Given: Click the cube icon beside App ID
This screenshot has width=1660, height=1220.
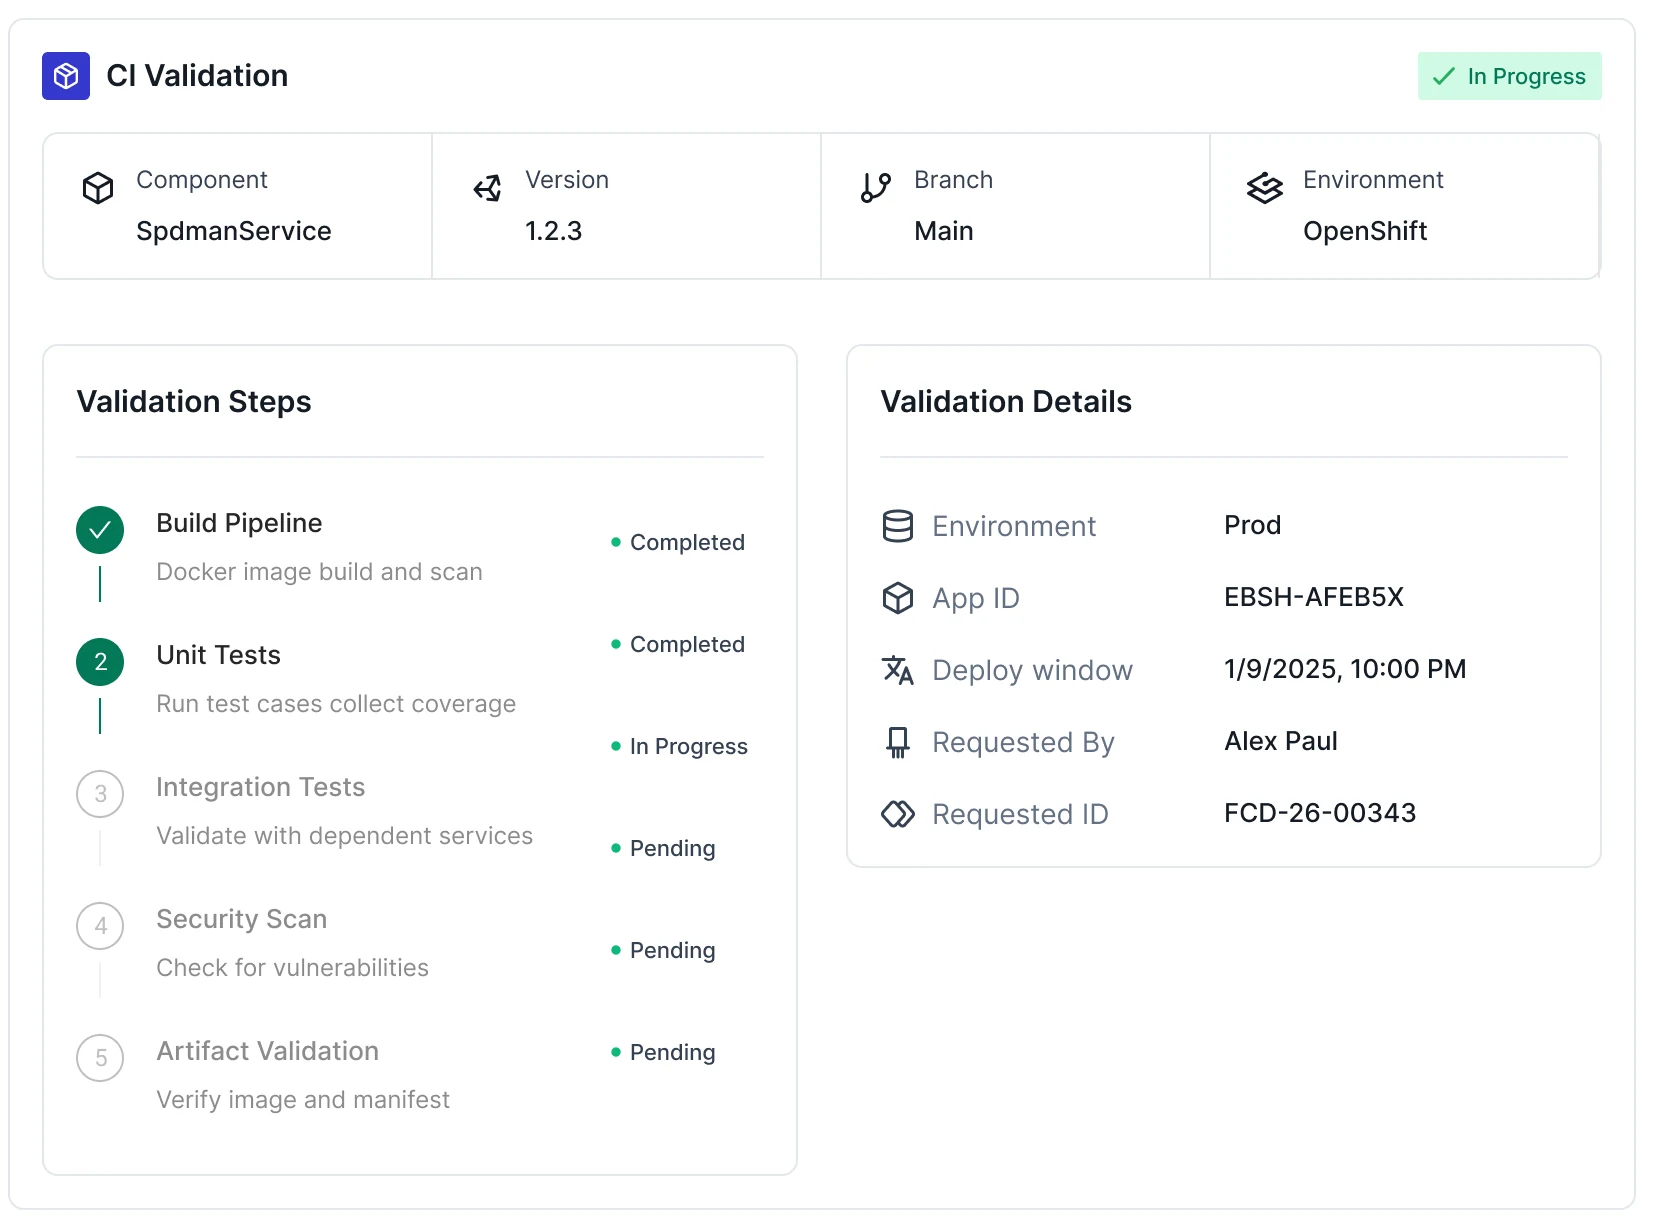Looking at the screenshot, I should [x=898, y=598].
